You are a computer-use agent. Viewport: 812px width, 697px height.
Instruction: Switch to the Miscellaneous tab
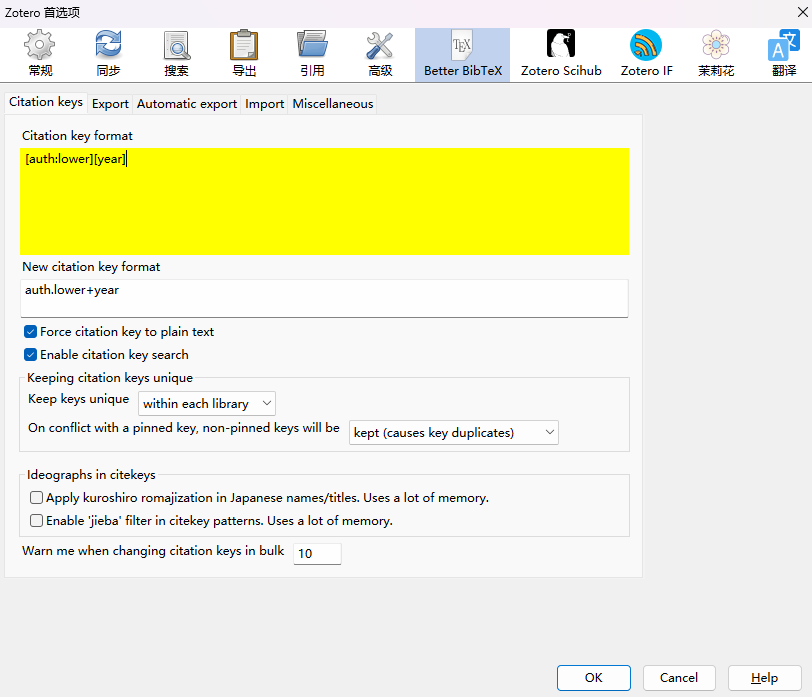point(333,104)
